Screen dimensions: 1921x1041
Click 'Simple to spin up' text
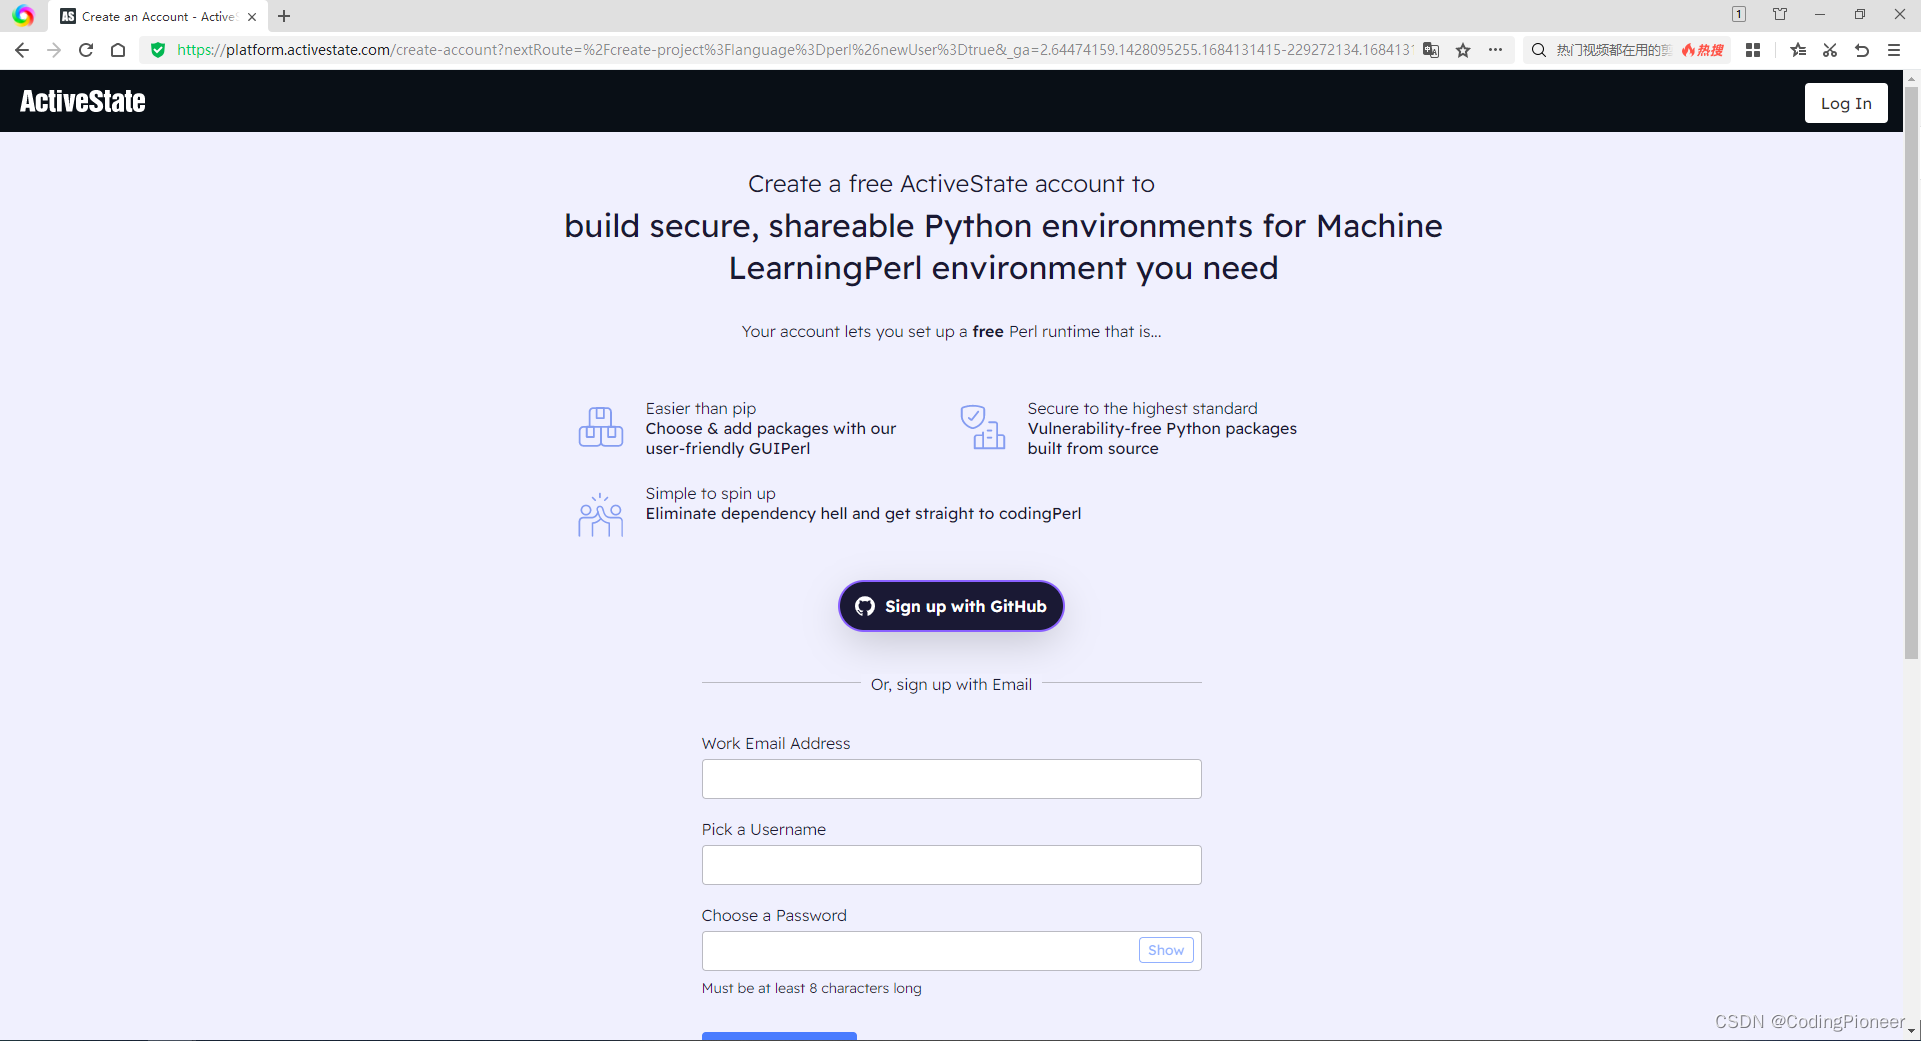(x=710, y=493)
